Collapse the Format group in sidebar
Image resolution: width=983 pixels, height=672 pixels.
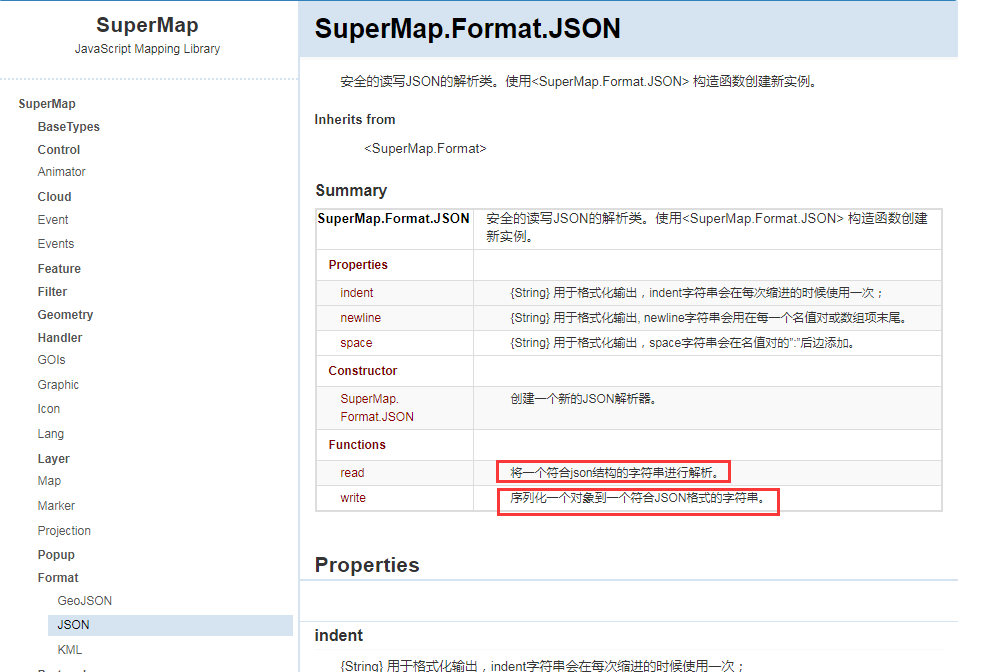58,578
